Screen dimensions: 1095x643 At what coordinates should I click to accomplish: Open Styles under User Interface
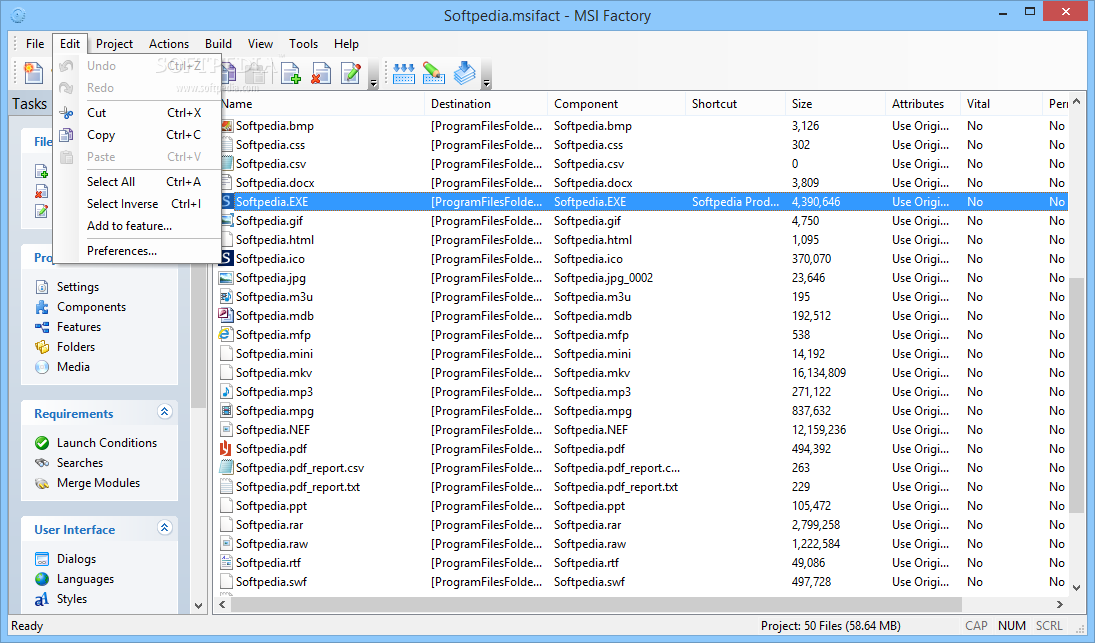72,599
